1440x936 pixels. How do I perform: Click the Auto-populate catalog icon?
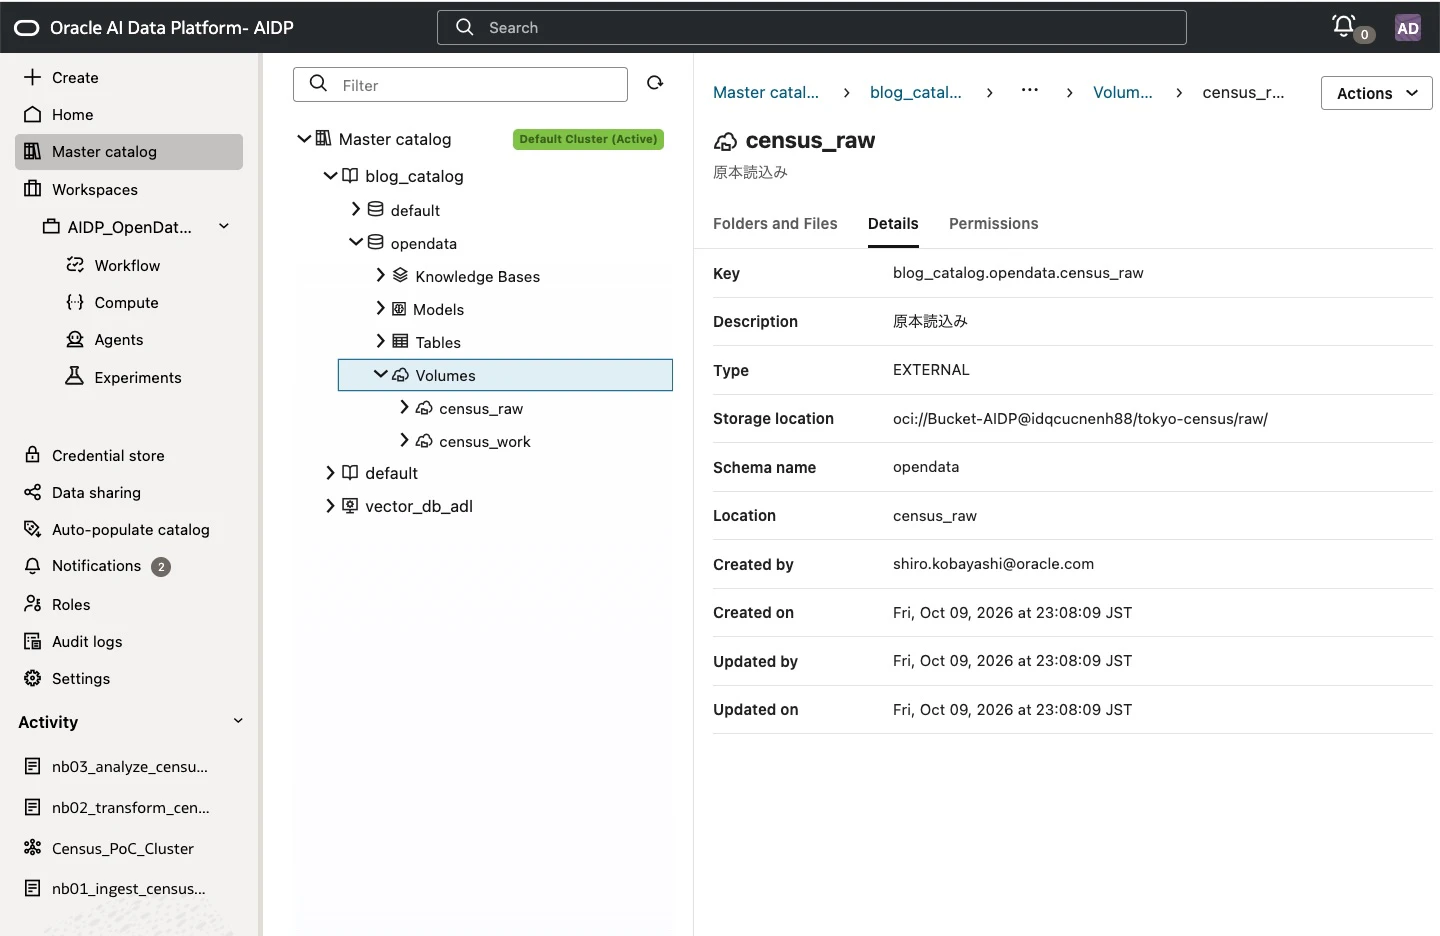[x=33, y=529]
